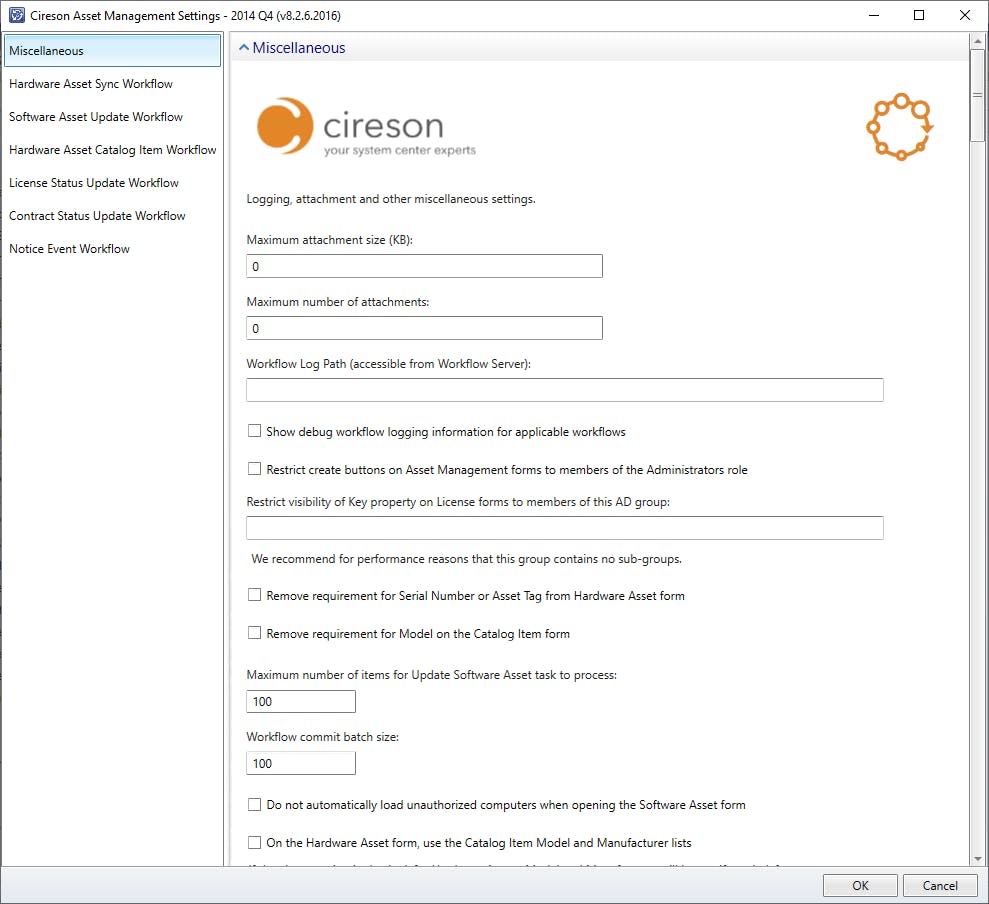Click the Workflow Log Path field
The height and width of the screenshot is (904, 989).
[x=565, y=390]
